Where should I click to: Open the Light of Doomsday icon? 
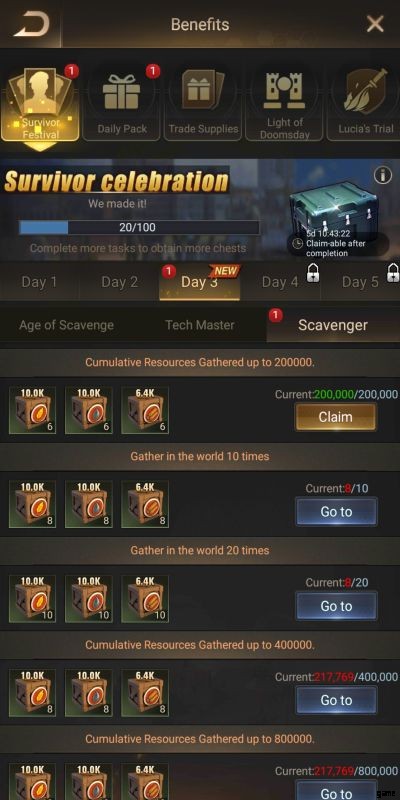[285, 104]
